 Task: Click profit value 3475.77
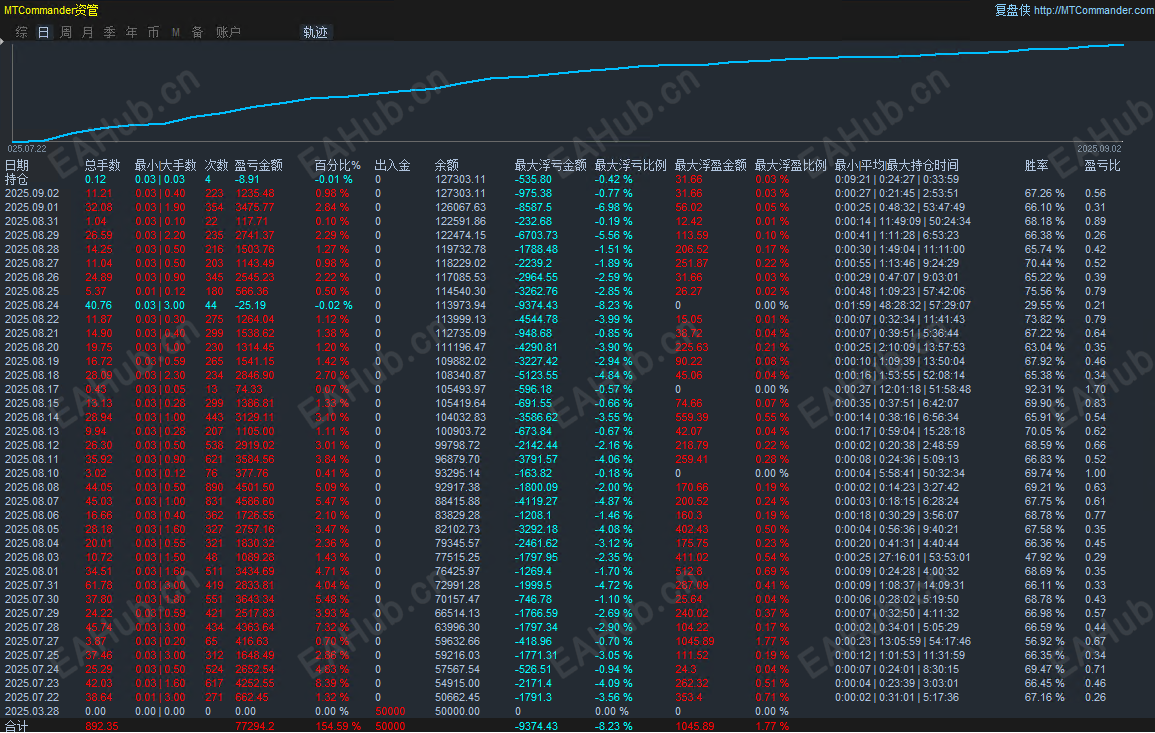255,208
